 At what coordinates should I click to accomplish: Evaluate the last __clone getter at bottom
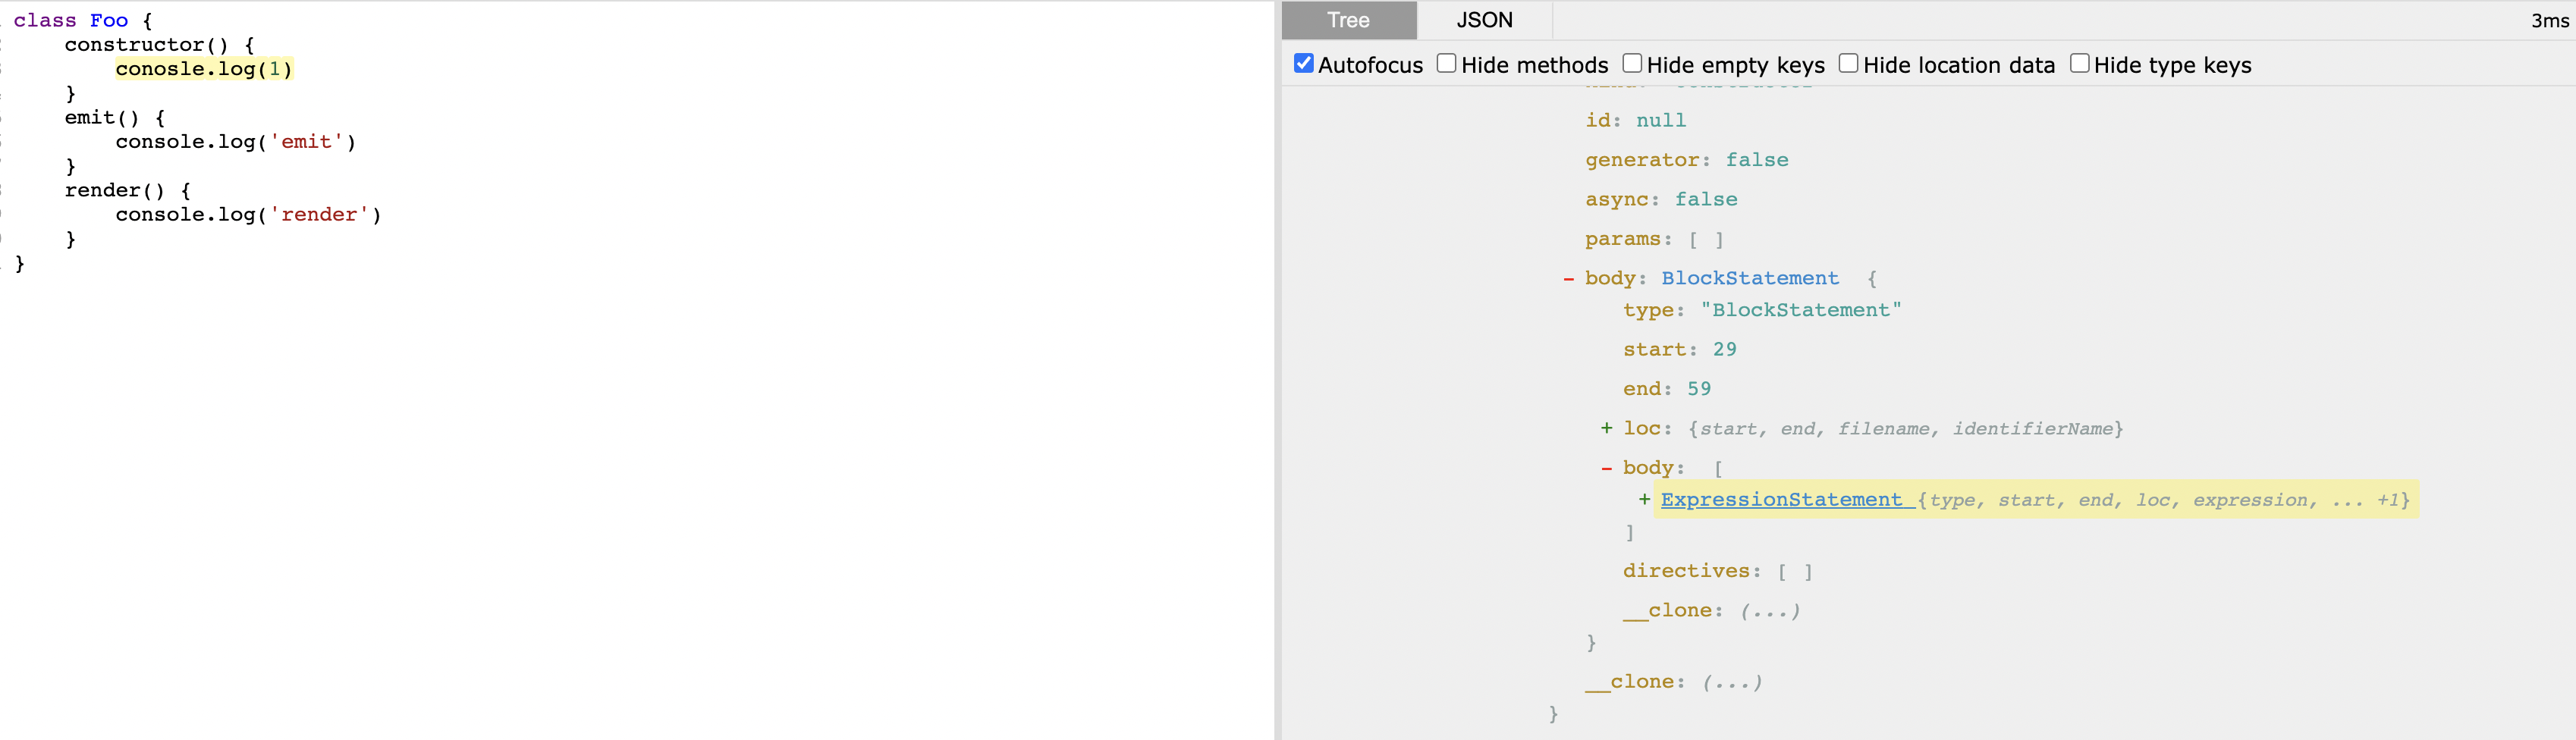[1731, 682]
